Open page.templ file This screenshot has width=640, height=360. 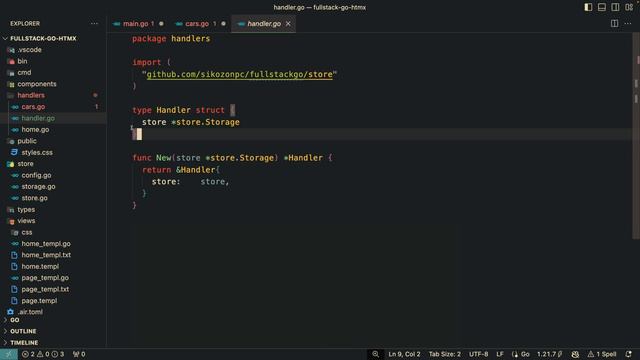(39, 301)
